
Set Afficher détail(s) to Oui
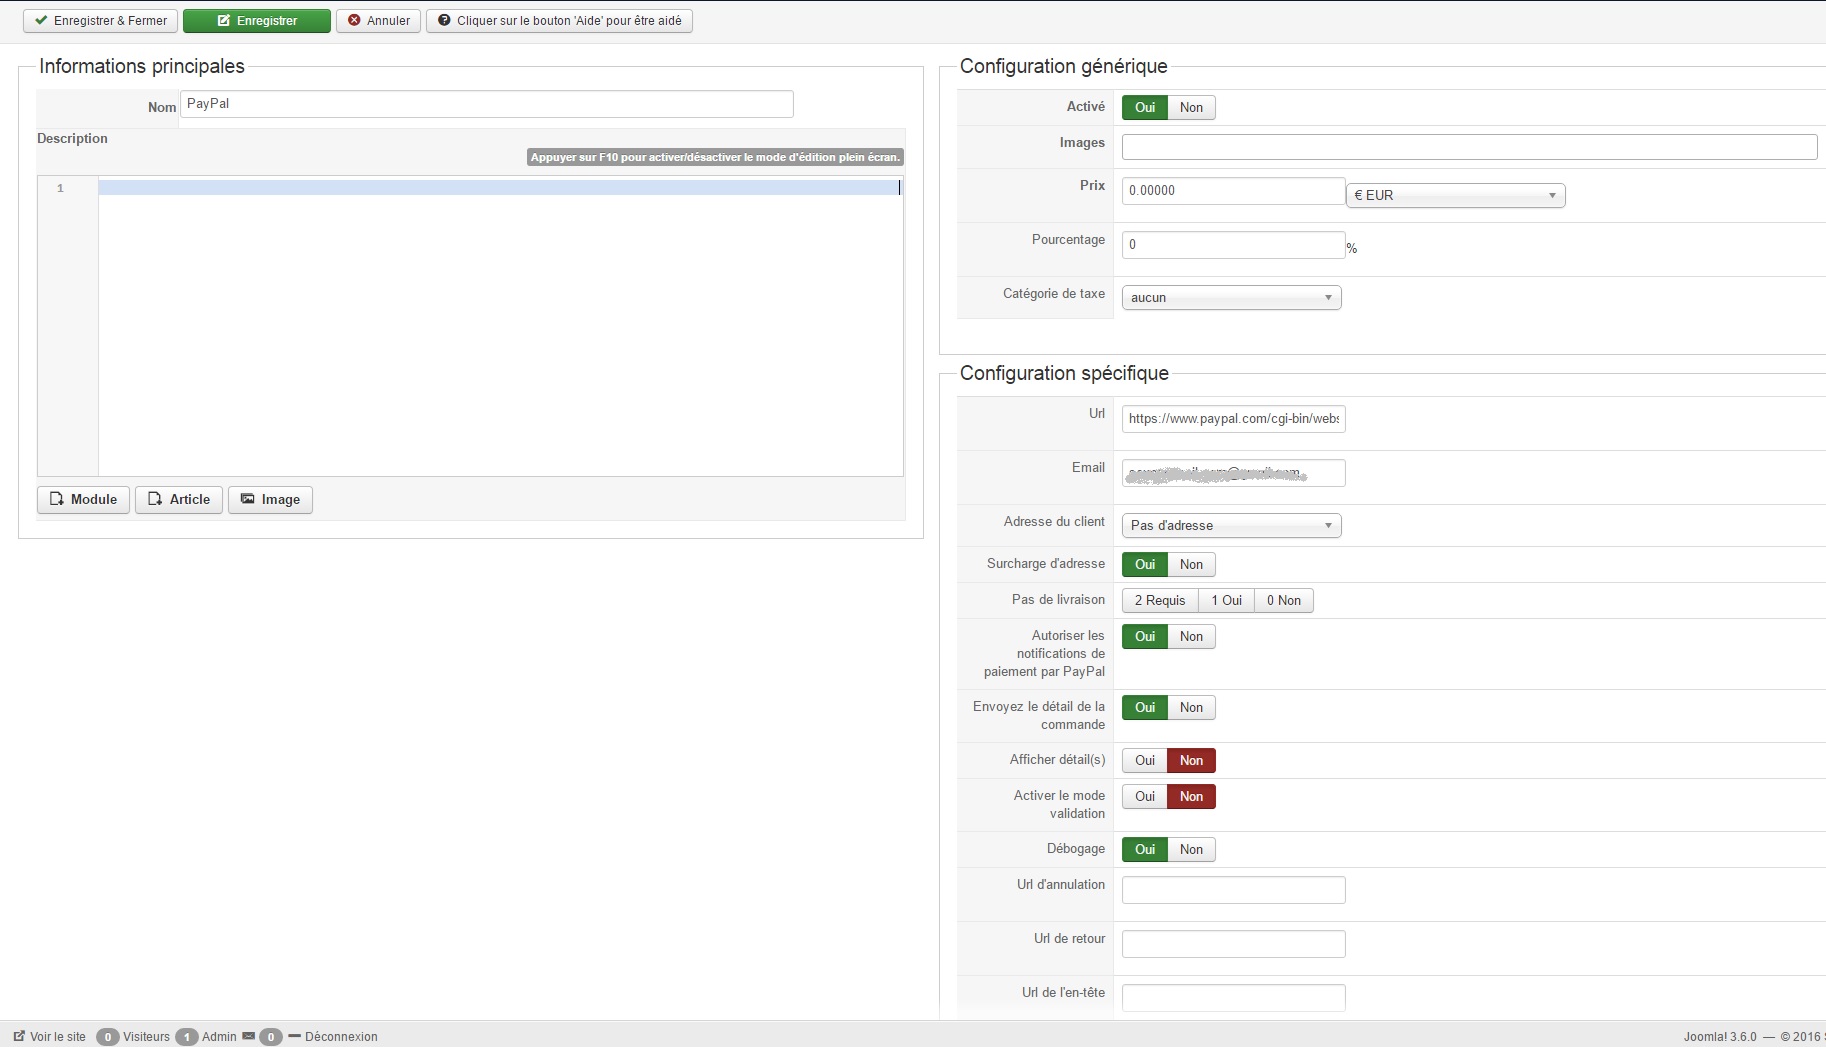click(x=1145, y=761)
